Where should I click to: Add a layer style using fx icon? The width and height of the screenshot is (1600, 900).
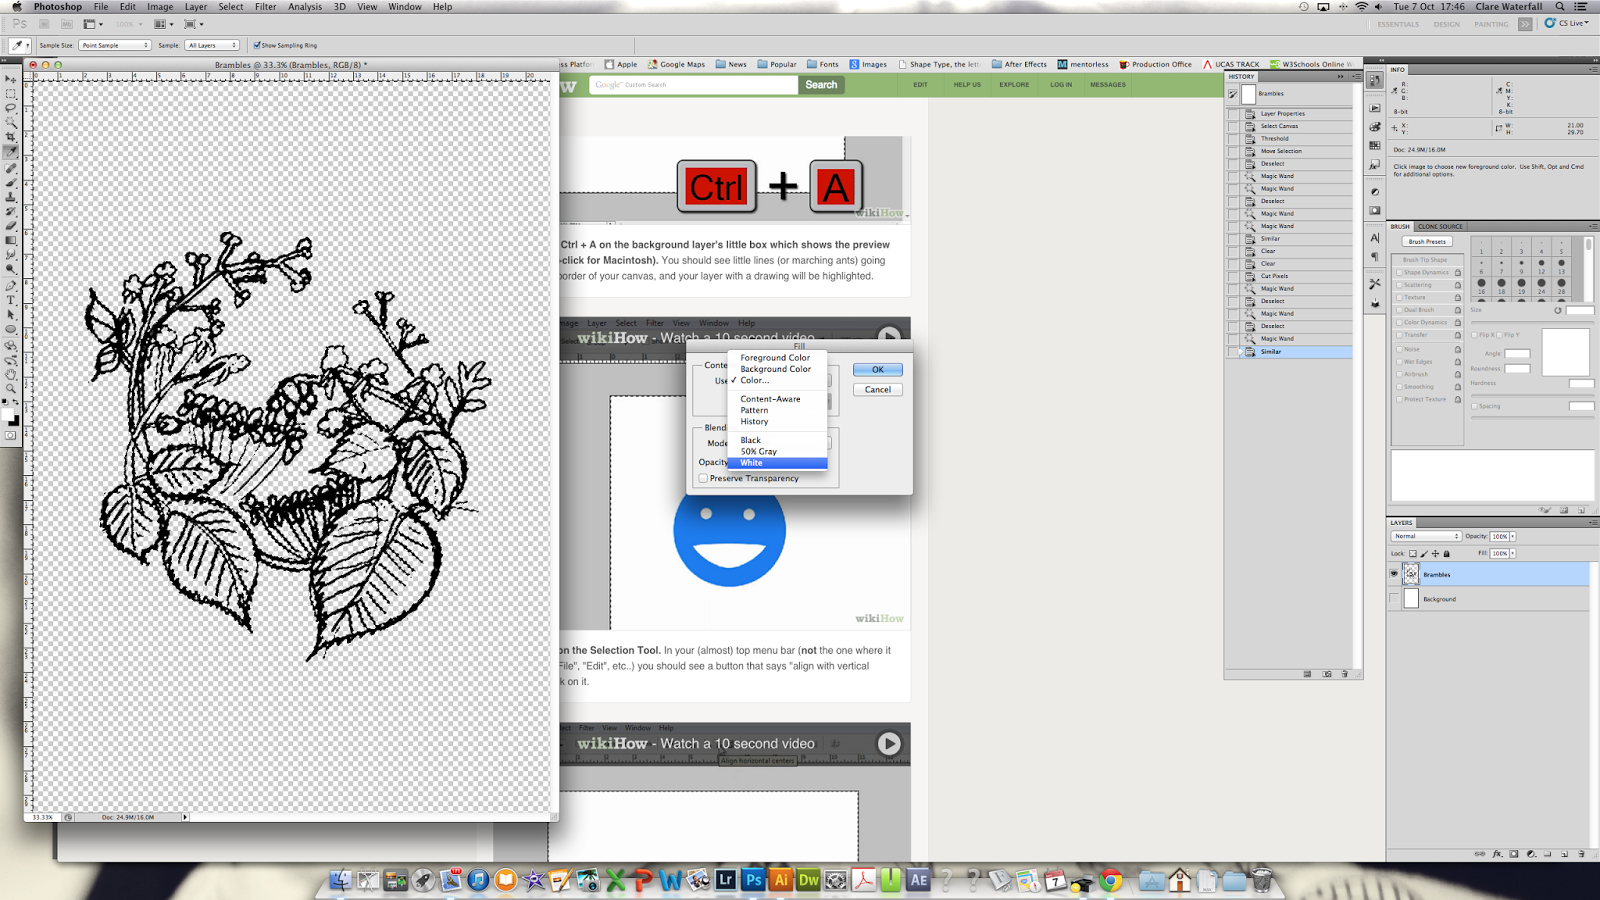tap(1497, 854)
